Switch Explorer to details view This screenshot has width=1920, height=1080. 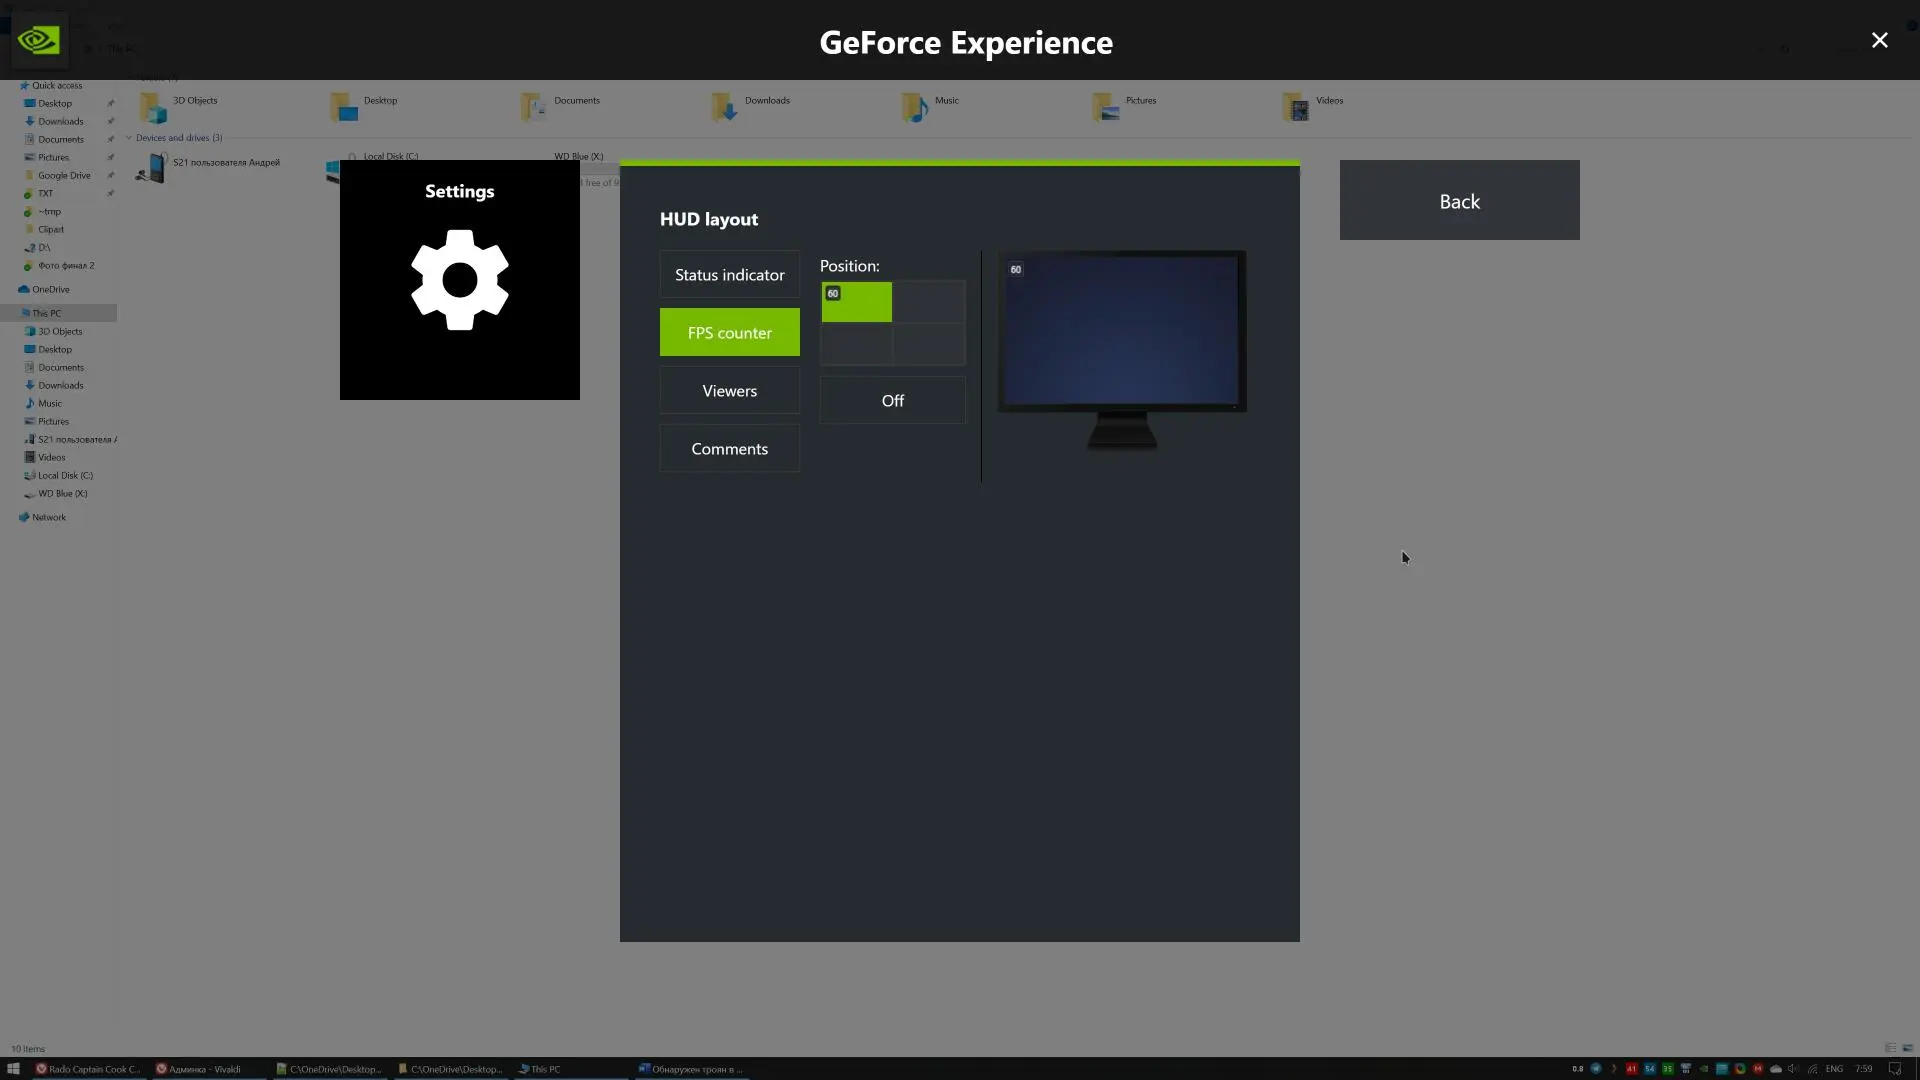tap(1890, 1048)
